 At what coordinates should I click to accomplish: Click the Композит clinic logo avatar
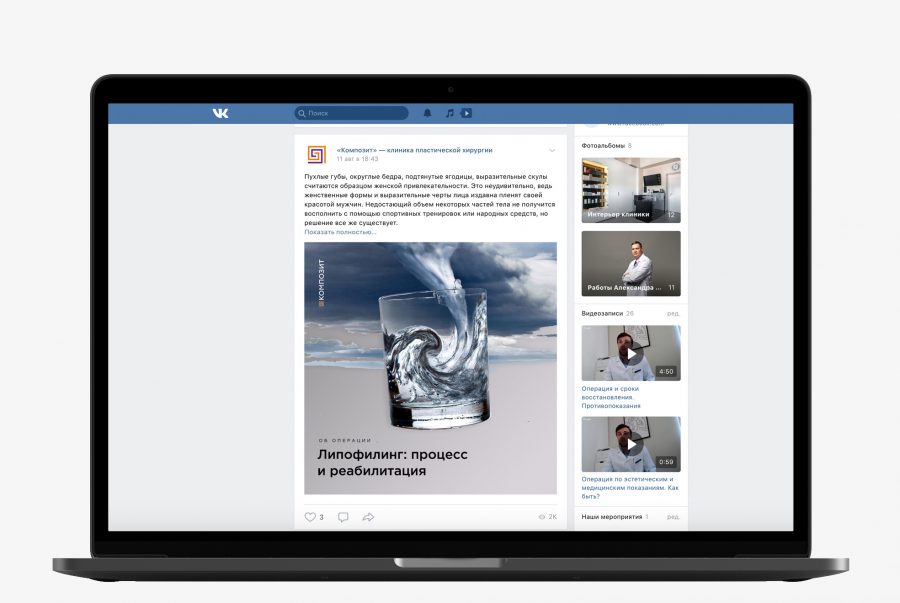pos(316,154)
